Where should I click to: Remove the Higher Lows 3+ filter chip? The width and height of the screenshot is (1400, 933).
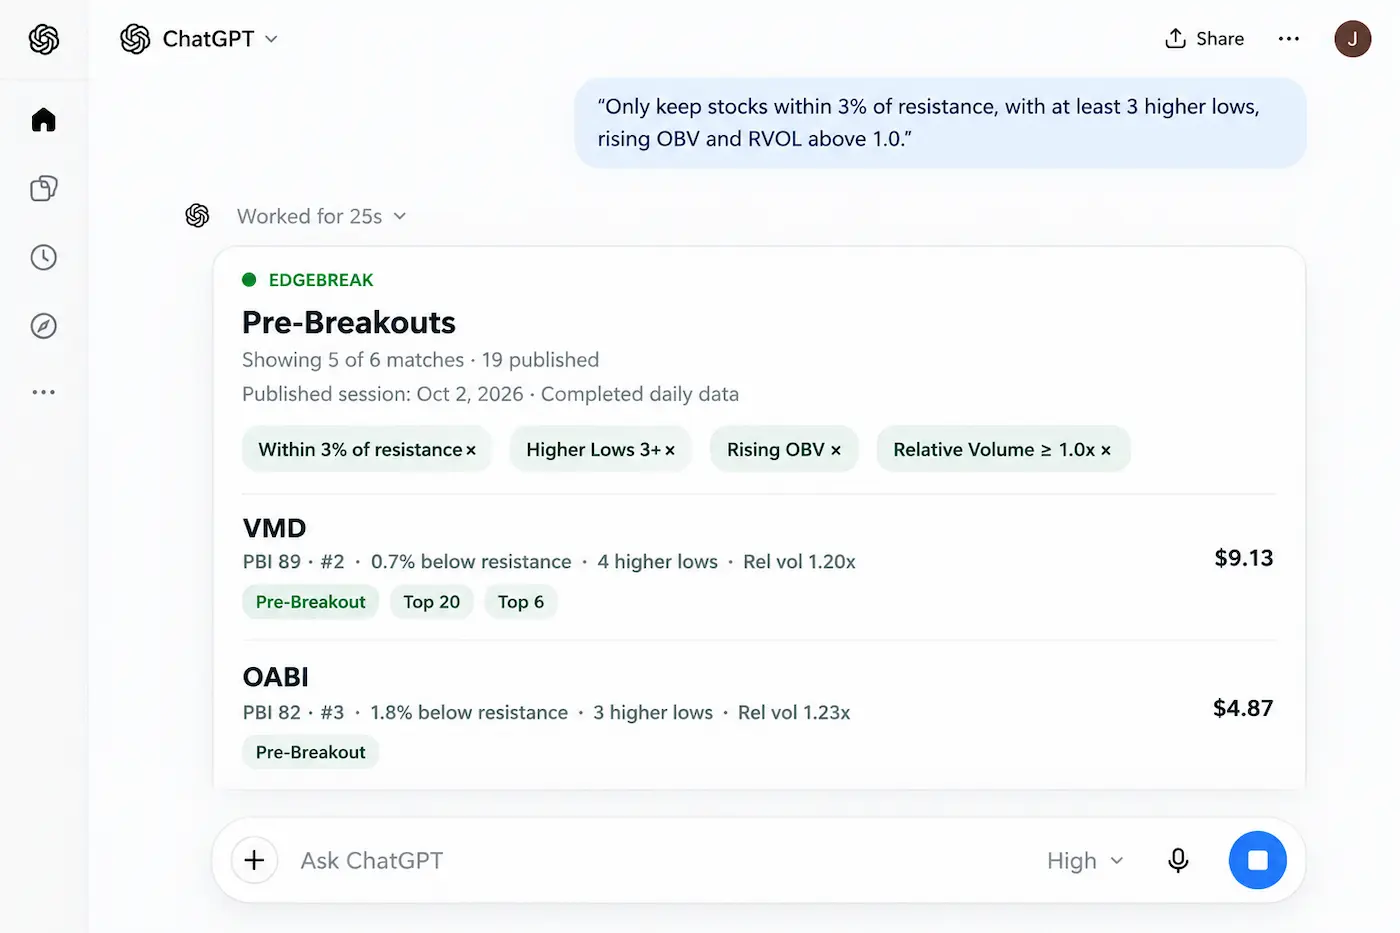(x=670, y=451)
